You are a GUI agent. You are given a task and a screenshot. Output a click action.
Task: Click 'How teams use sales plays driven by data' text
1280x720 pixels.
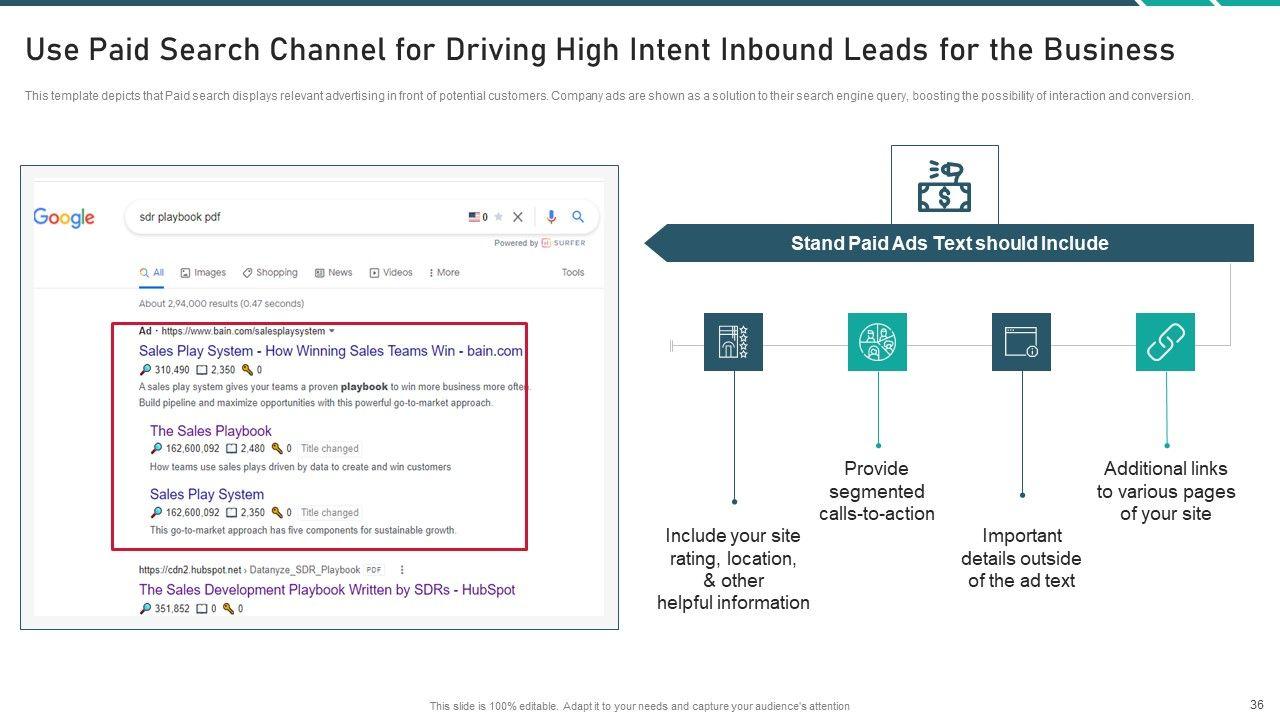pos(300,467)
